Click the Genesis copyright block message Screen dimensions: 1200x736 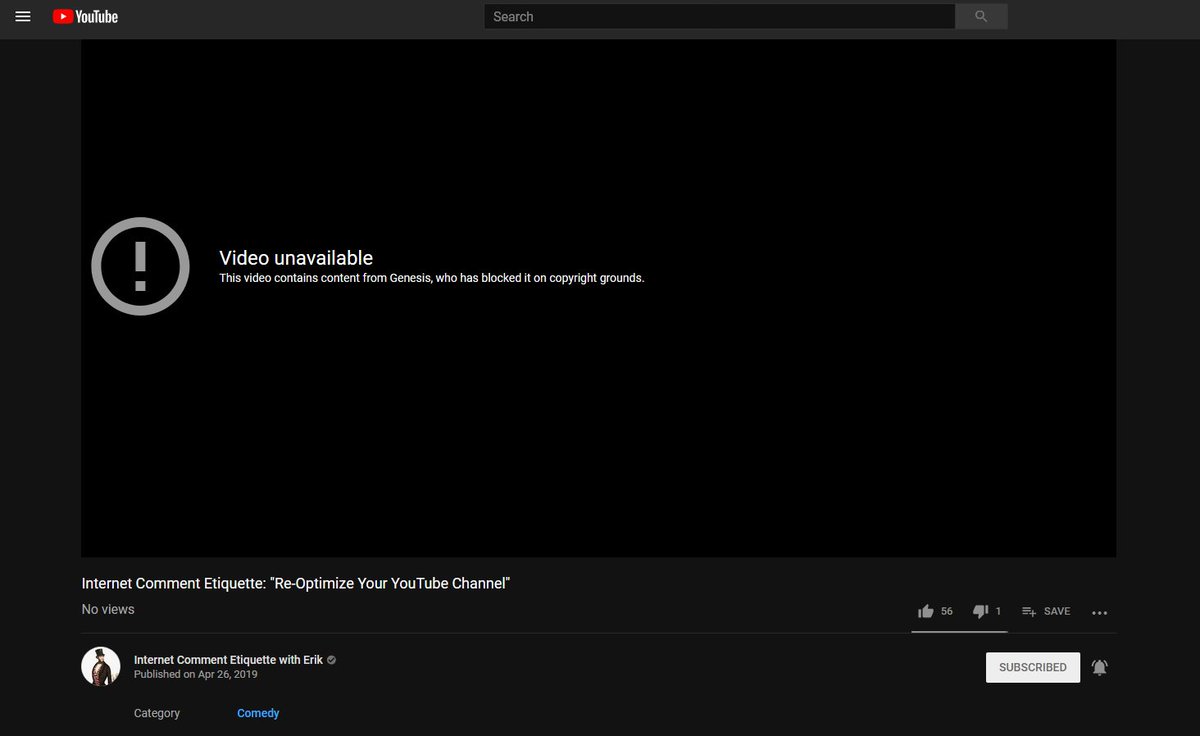(x=432, y=278)
